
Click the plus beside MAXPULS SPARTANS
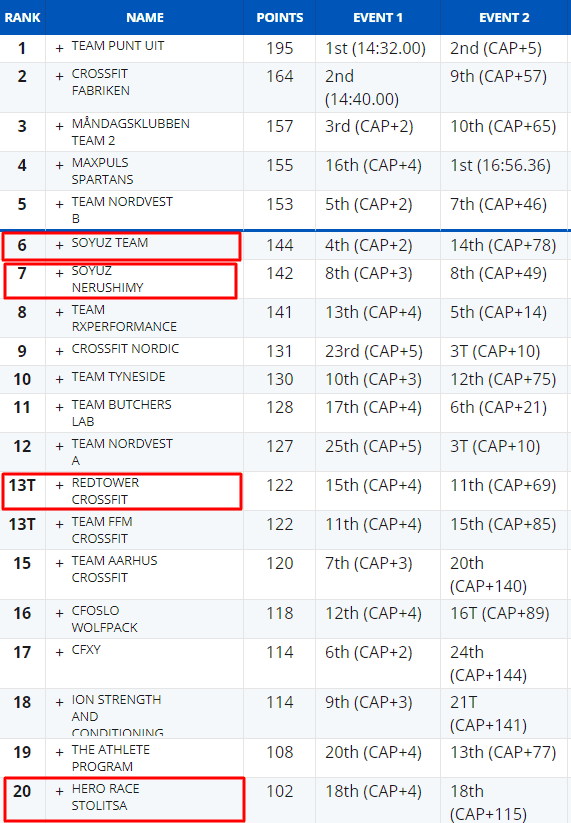click(x=59, y=165)
